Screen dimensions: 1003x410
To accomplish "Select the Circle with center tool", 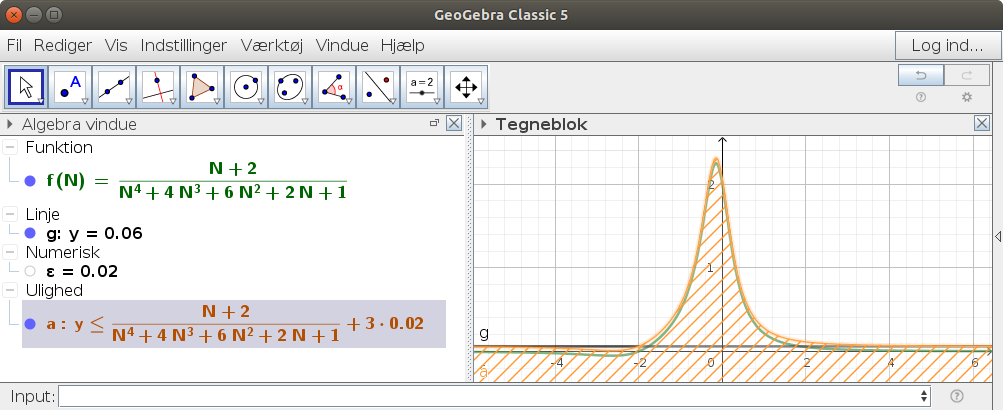I will (x=247, y=87).
